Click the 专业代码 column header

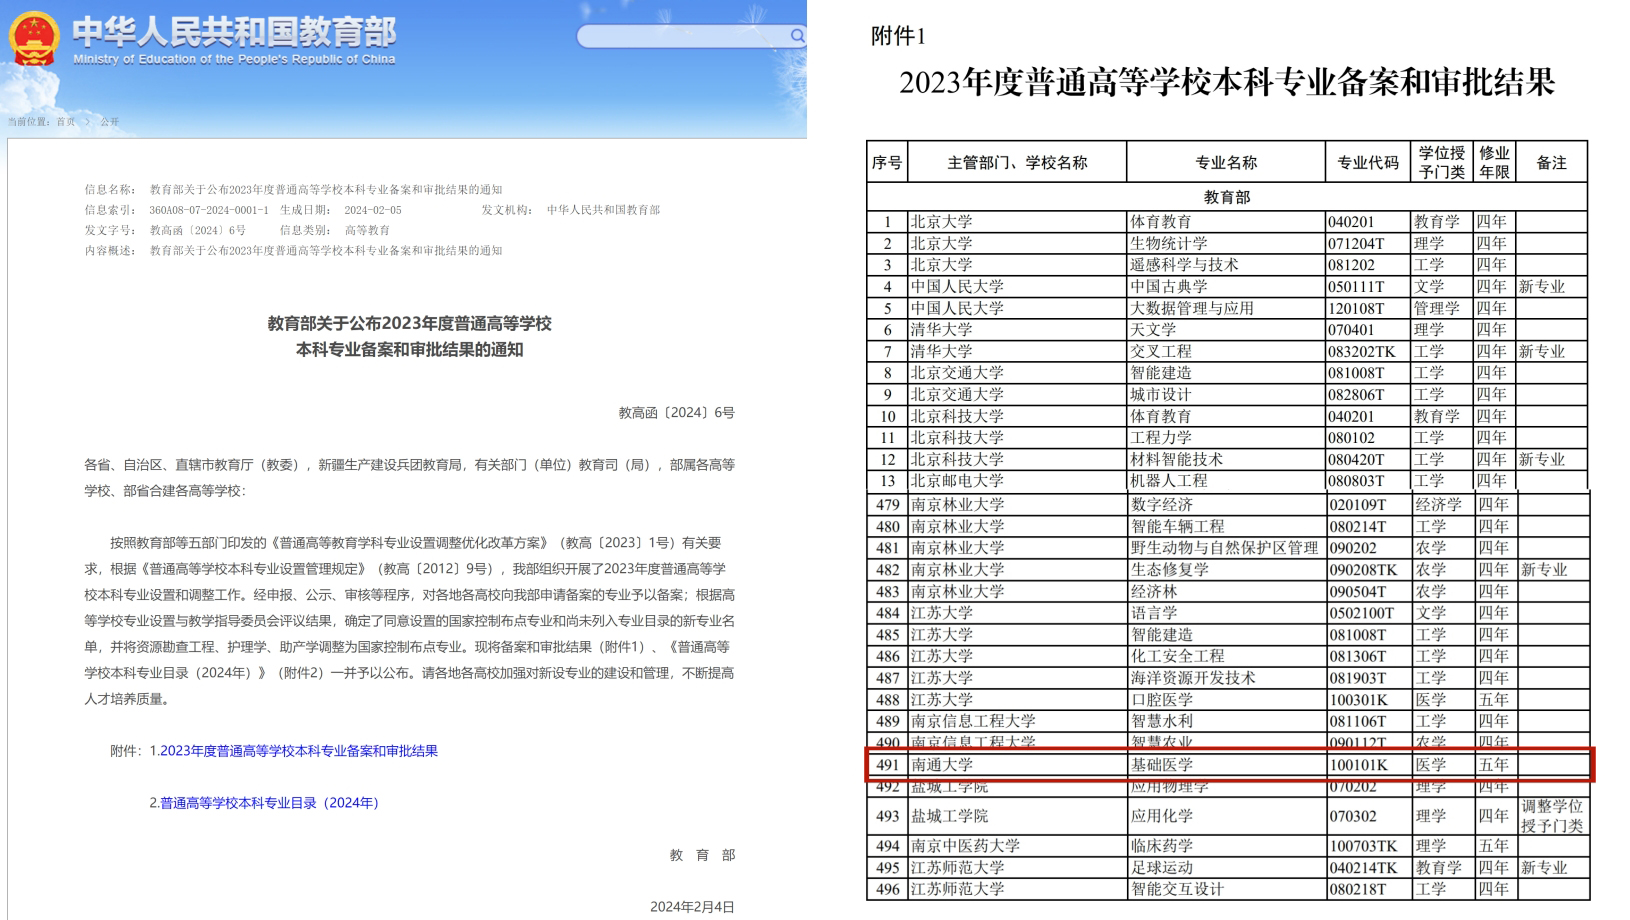pos(1368,162)
